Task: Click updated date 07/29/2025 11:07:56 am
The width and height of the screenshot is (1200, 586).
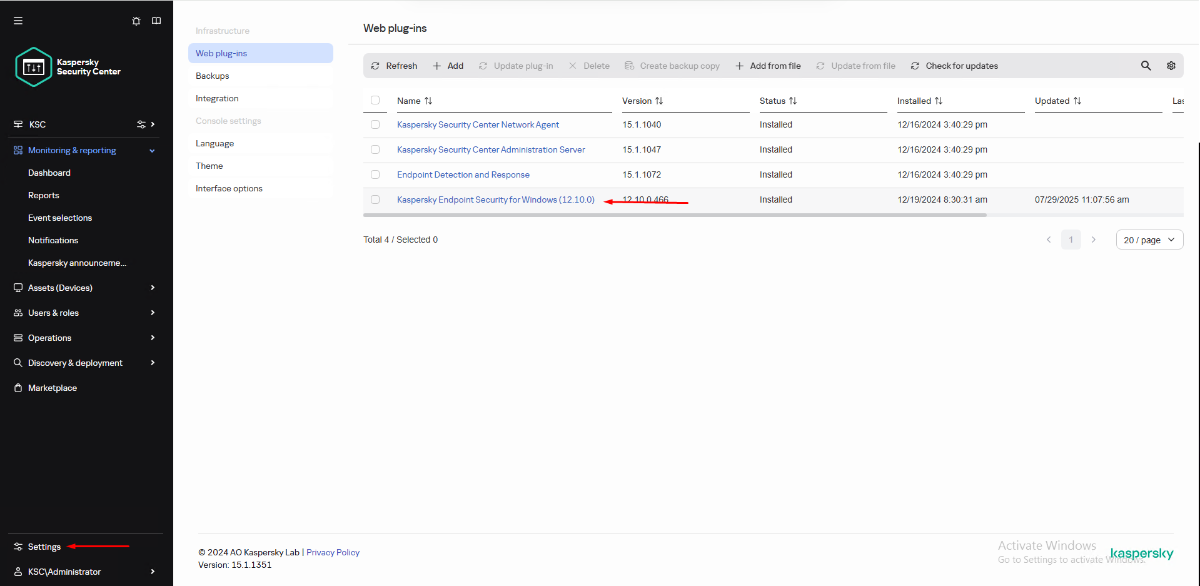Action: [x=1082, y=200]
